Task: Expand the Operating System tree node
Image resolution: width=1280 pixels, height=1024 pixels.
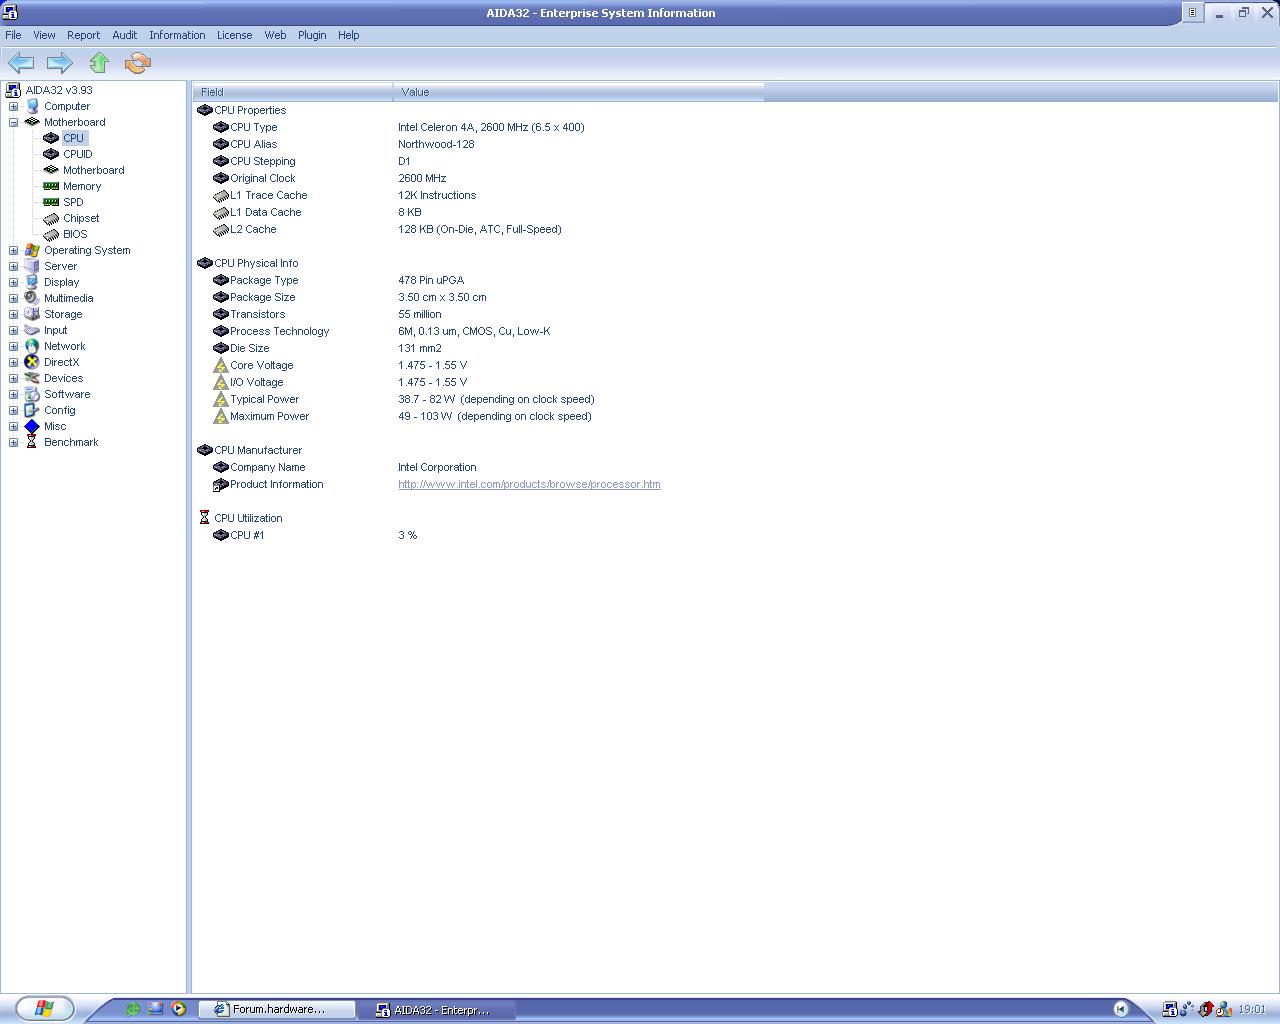Action: tap(13, 250)
